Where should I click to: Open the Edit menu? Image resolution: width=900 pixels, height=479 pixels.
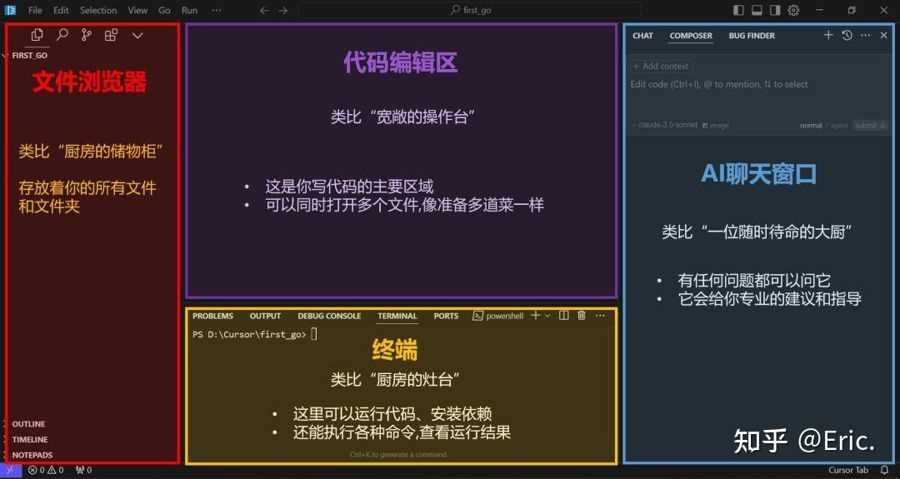pyautogui.click(x=61, y=10)
